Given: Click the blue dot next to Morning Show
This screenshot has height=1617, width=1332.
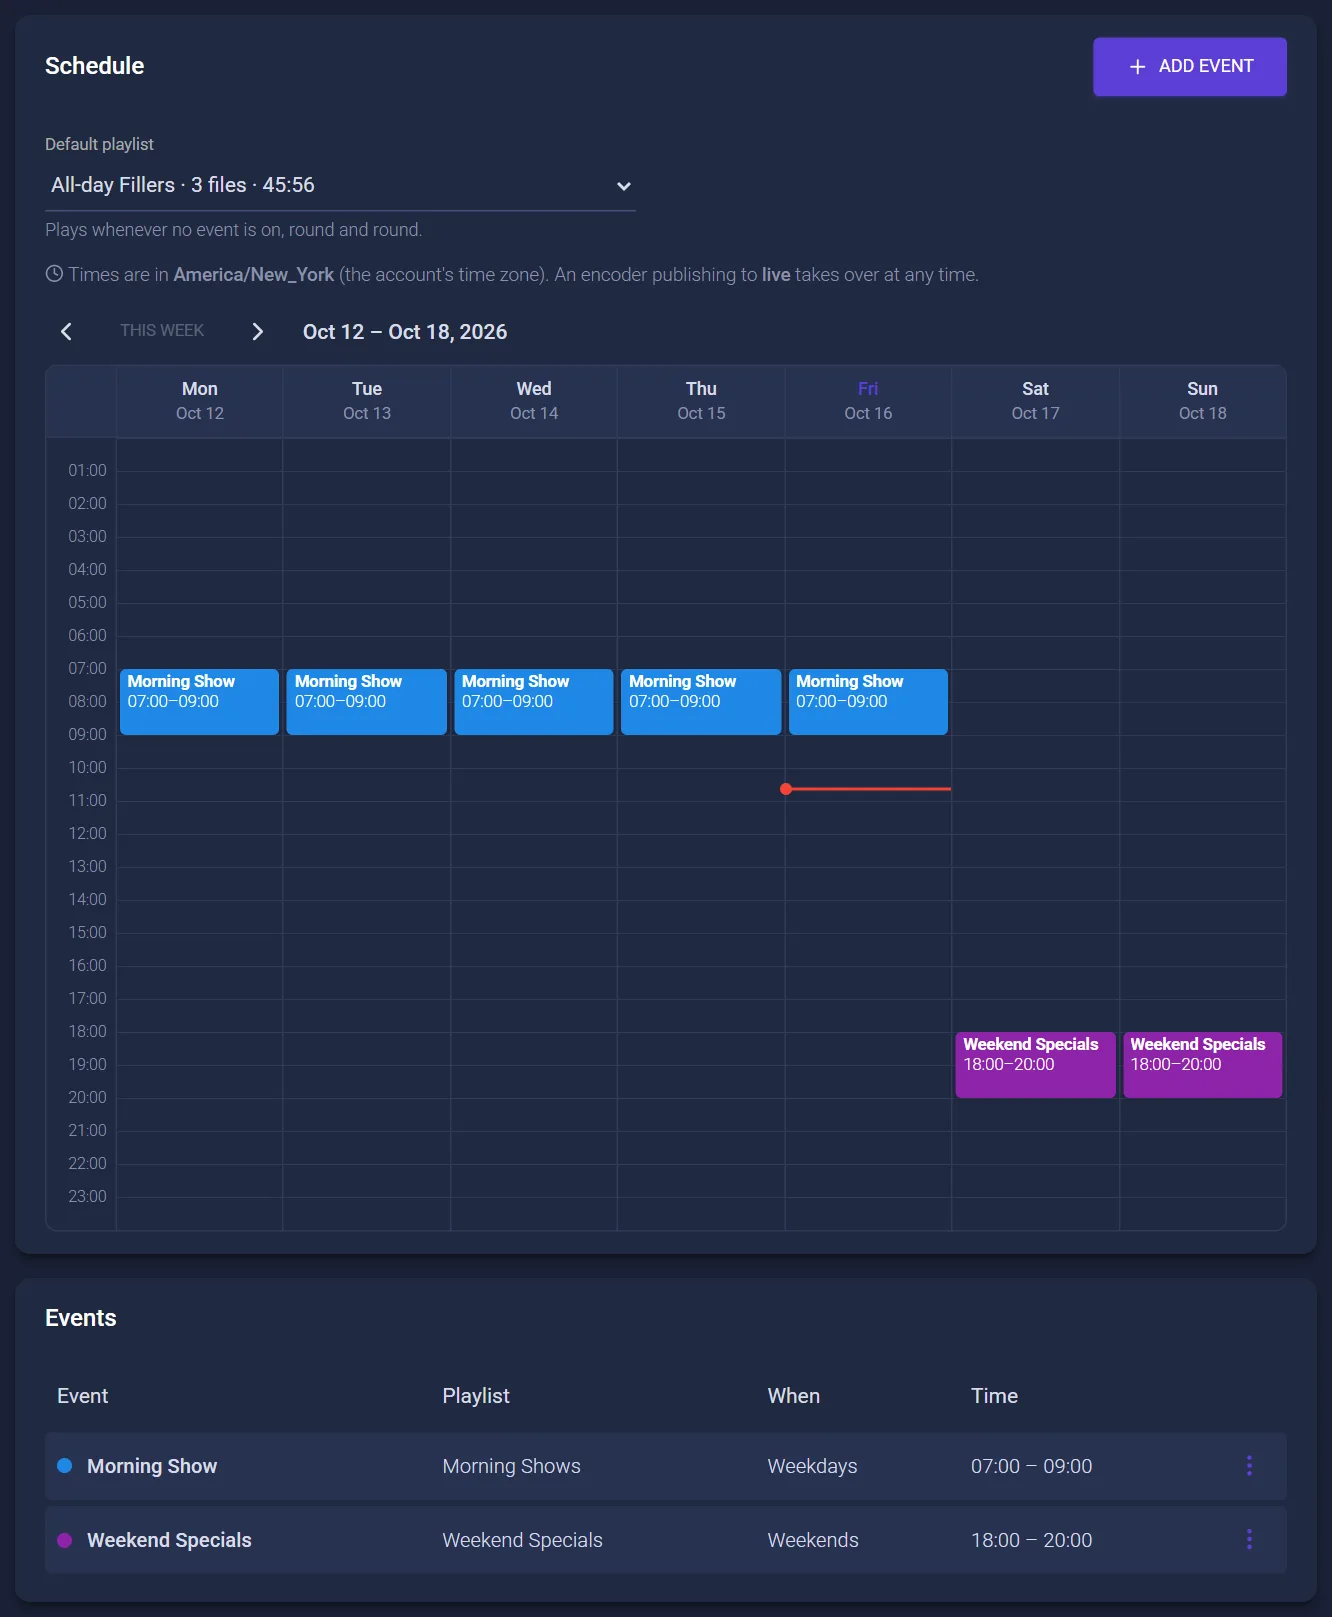Looking at the screenshot, I should pos(65,1466).
